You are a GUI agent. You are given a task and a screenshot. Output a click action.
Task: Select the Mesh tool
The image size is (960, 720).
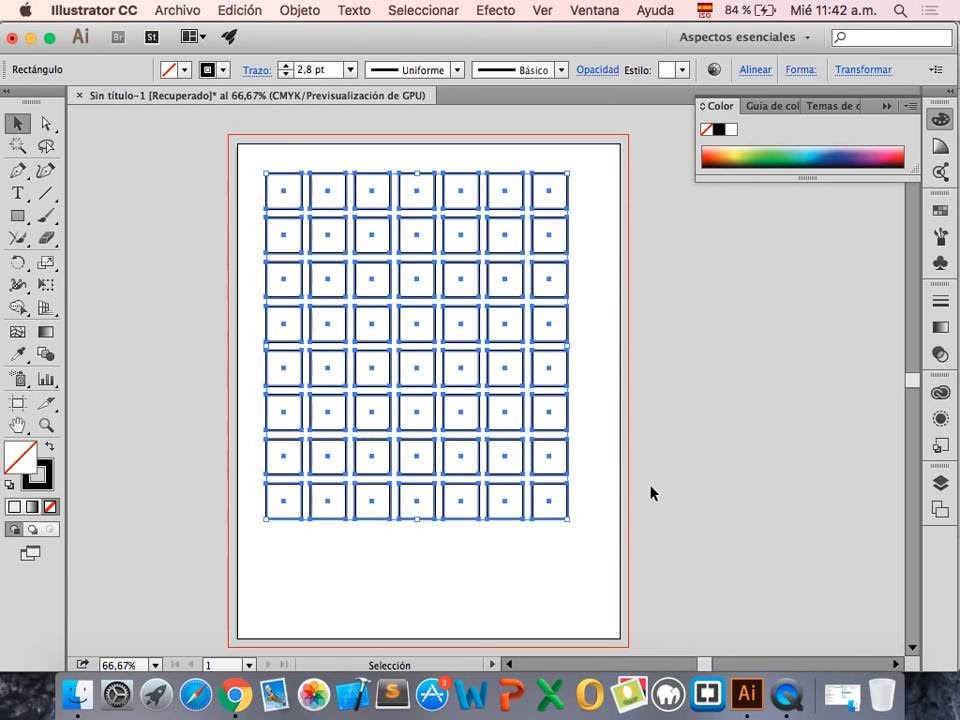[17, 332]
